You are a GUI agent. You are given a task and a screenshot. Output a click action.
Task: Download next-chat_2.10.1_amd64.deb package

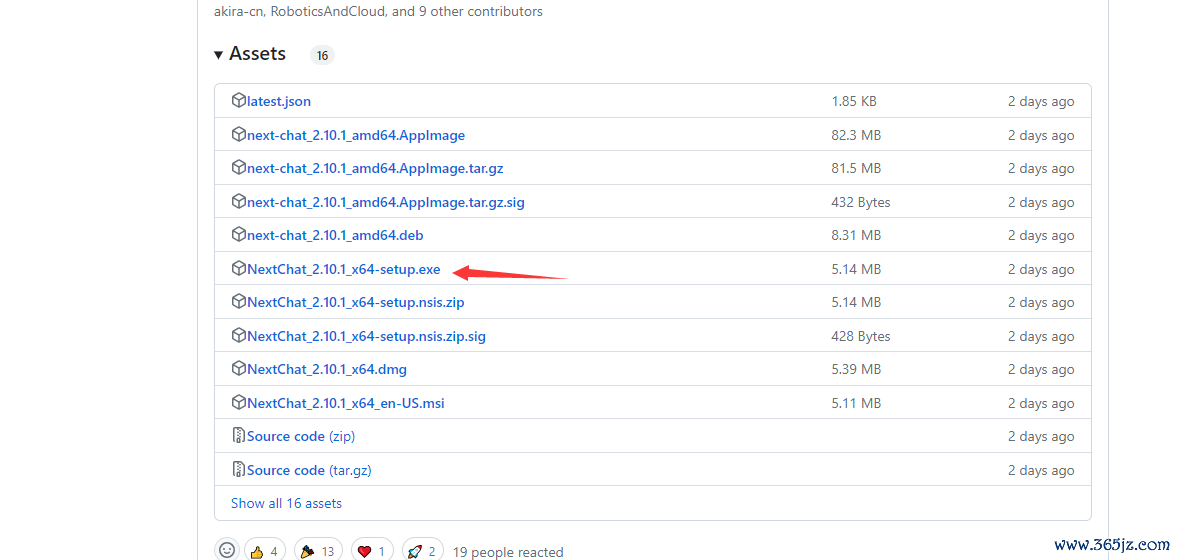coord(335,235)
